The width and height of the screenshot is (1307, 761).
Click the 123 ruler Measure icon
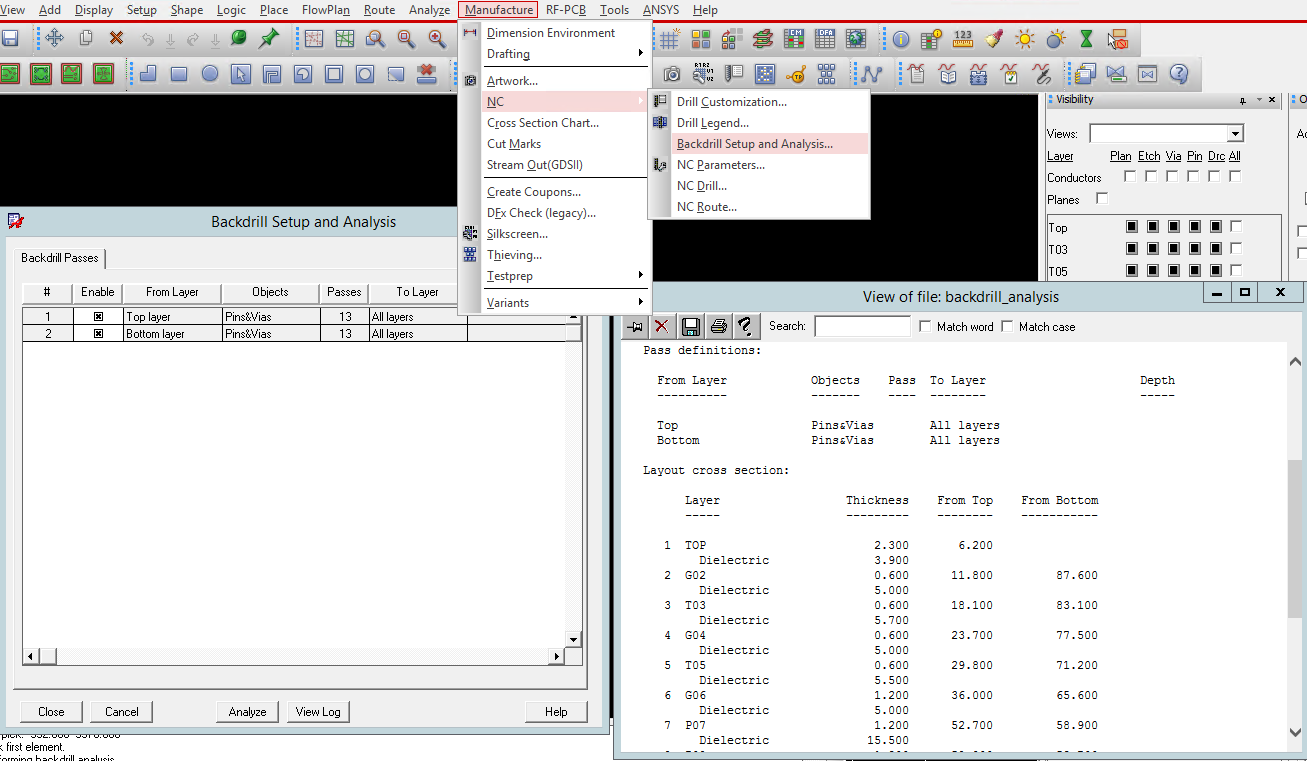point(963,39)
